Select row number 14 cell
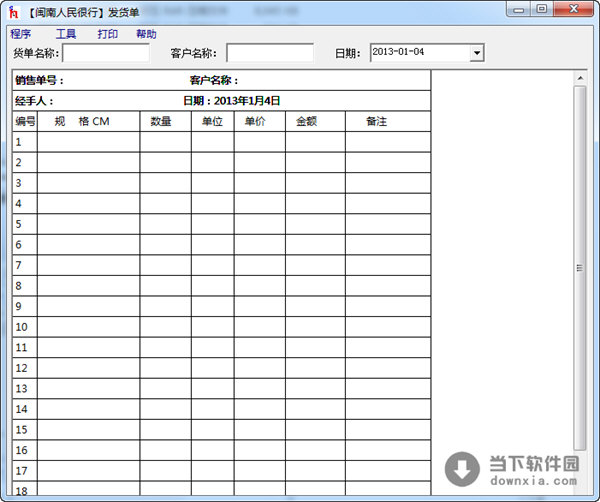This screenshot has width=600, height=502. (25, 409)
